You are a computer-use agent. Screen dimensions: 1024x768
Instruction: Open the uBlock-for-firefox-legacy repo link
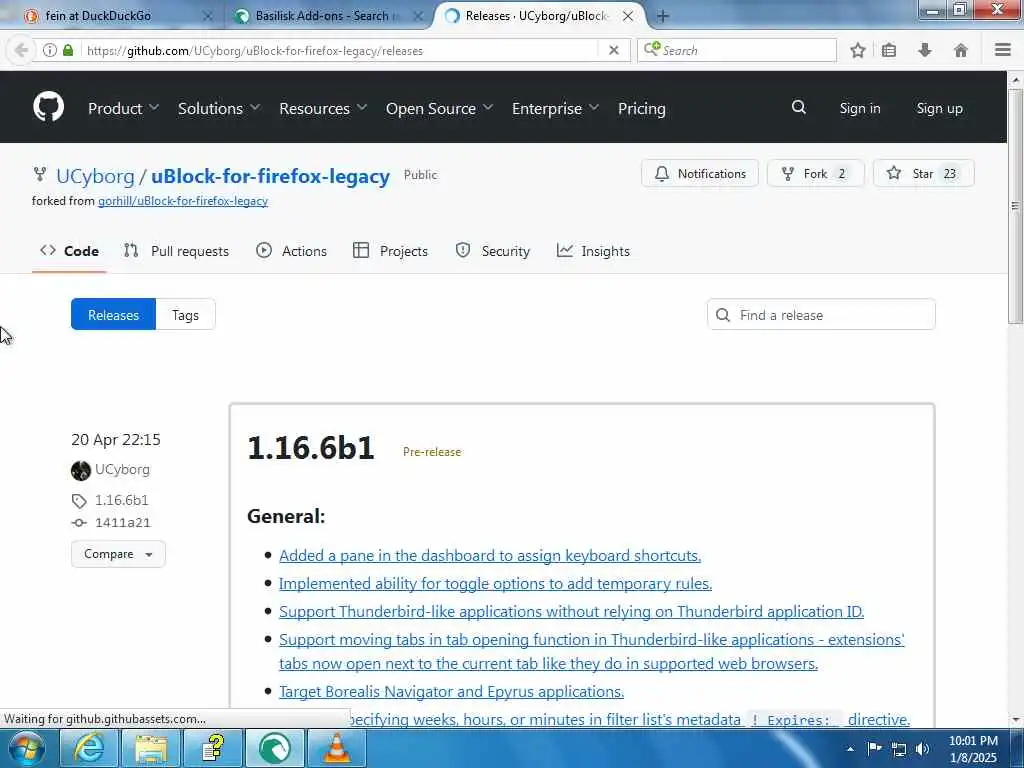click(270, 176)
